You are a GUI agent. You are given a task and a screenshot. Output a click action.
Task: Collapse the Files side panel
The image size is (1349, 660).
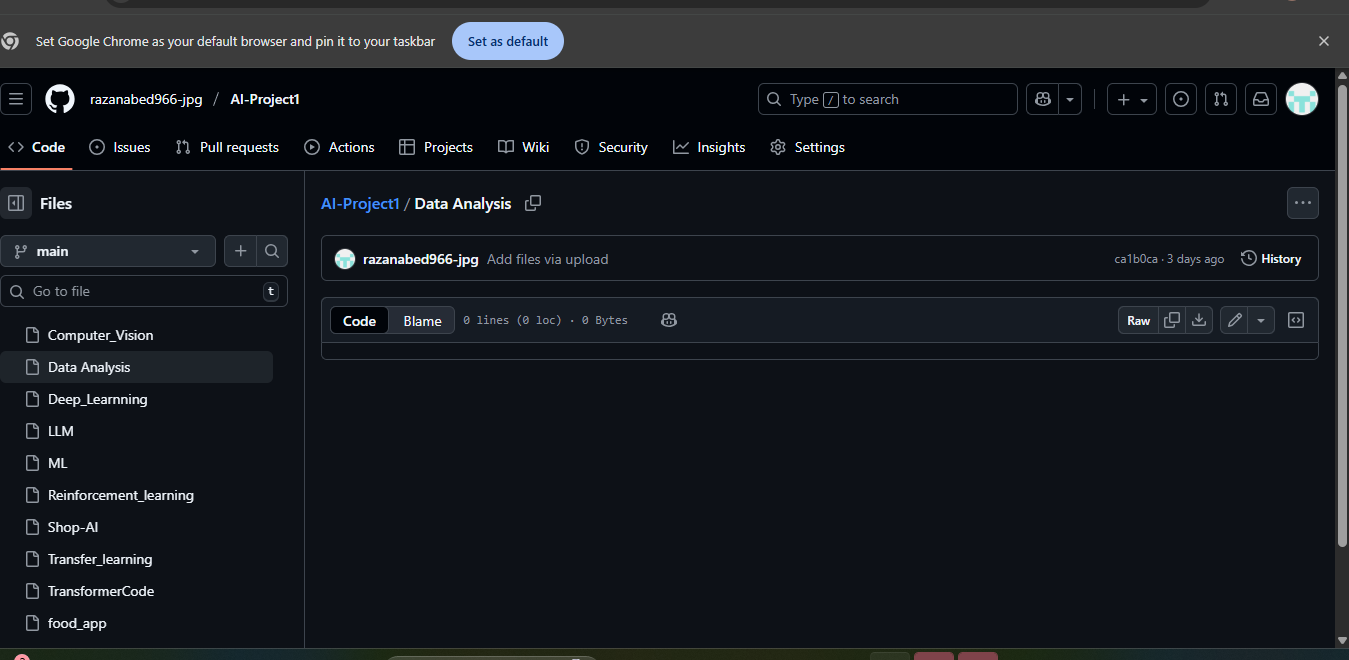16,203
